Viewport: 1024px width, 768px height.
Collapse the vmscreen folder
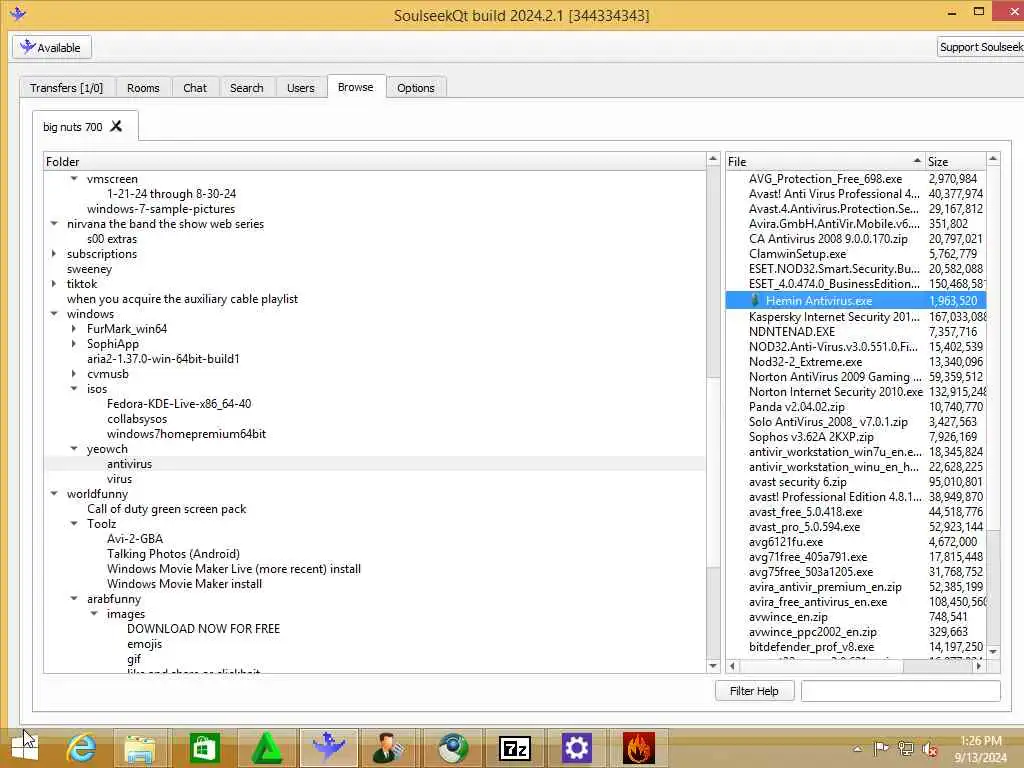74,178
